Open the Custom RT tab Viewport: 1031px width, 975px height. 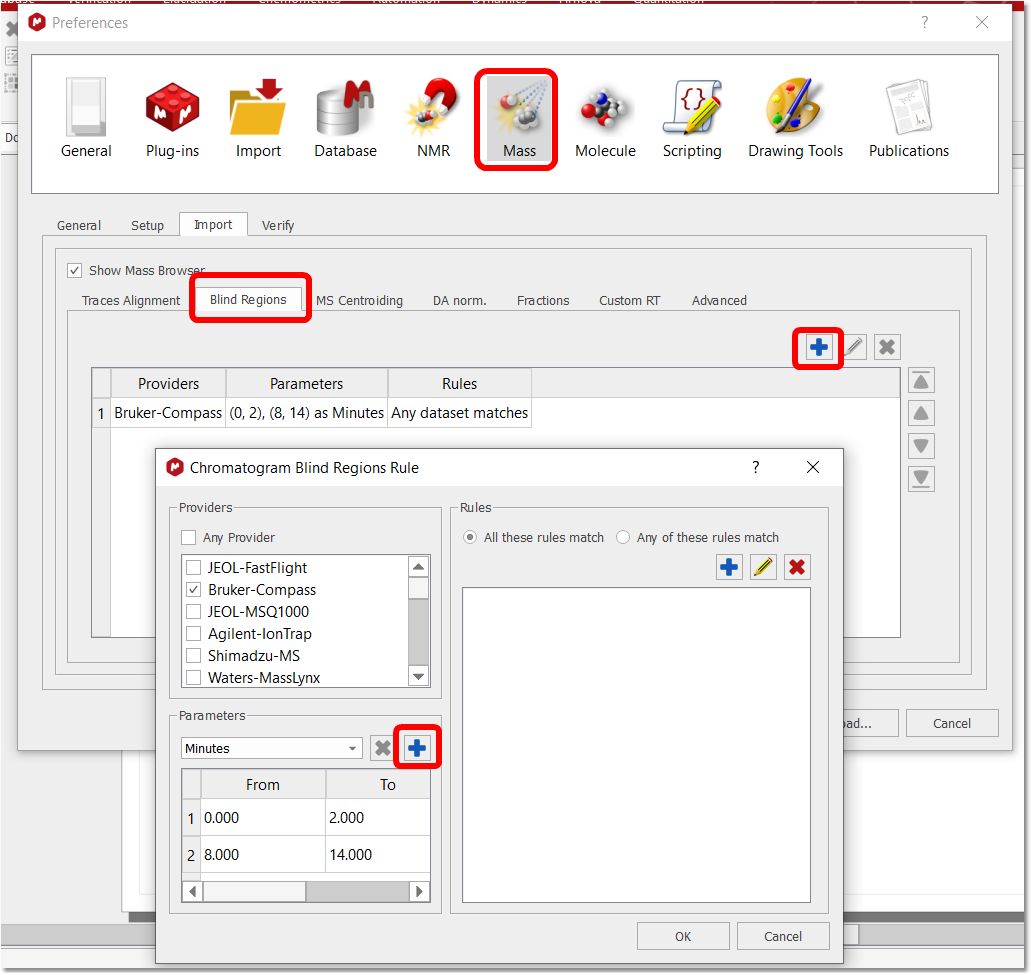tap(629, 300)
